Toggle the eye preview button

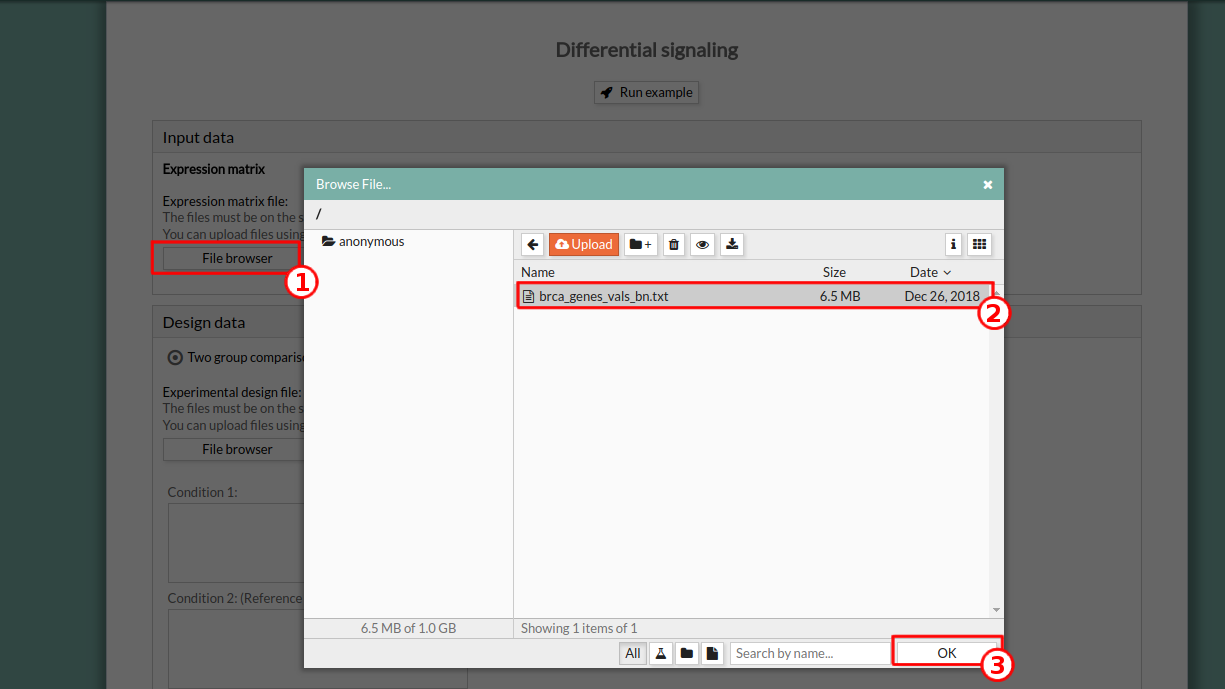[x=703, y=244]
